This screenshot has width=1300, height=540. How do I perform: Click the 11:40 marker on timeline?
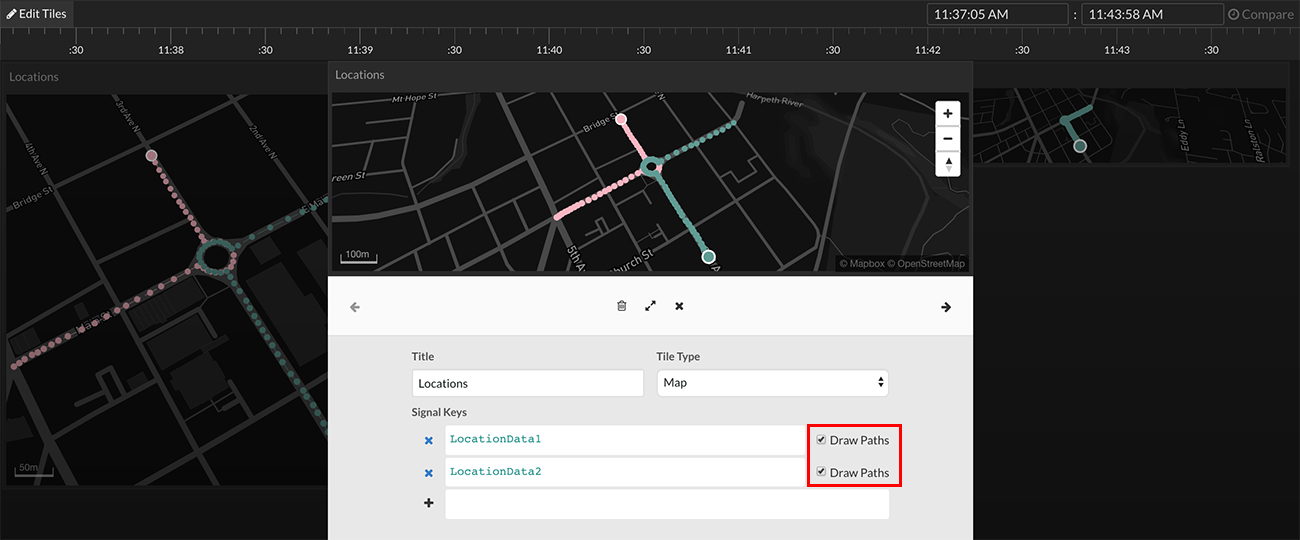point(549,50)
